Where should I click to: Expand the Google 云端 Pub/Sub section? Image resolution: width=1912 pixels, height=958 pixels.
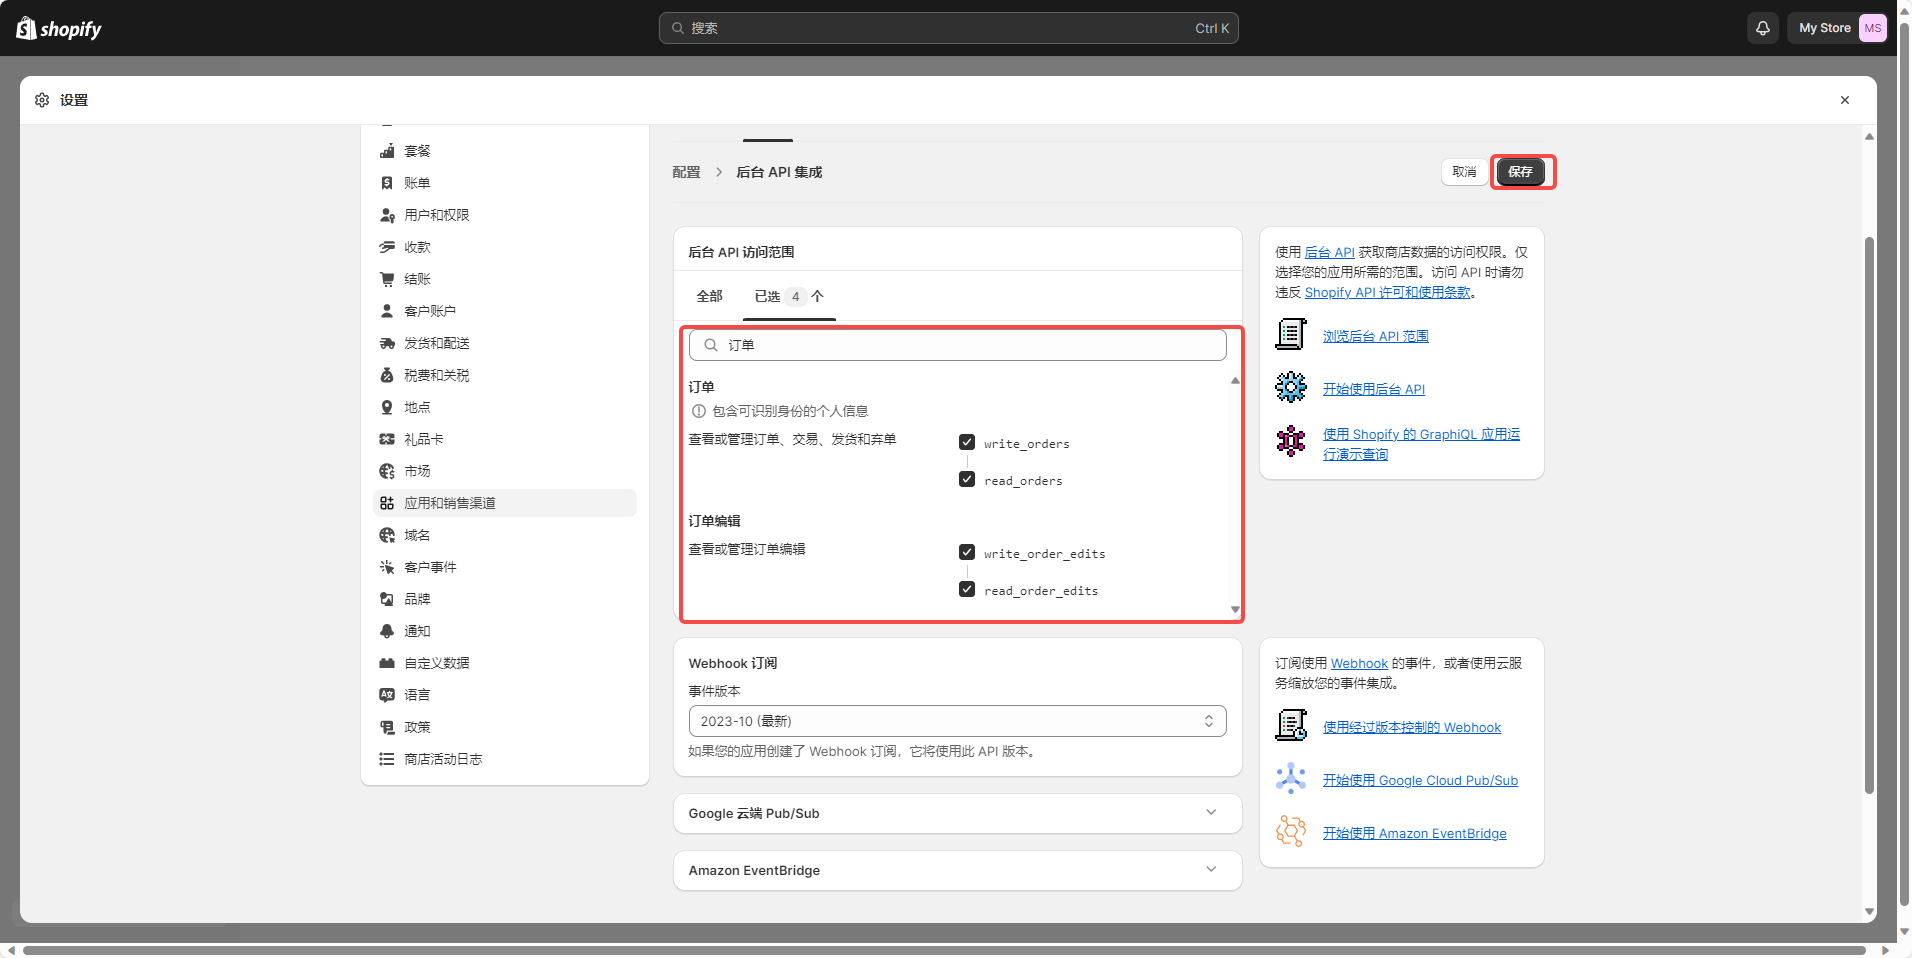pyautogui.click(x=957, y=813)
